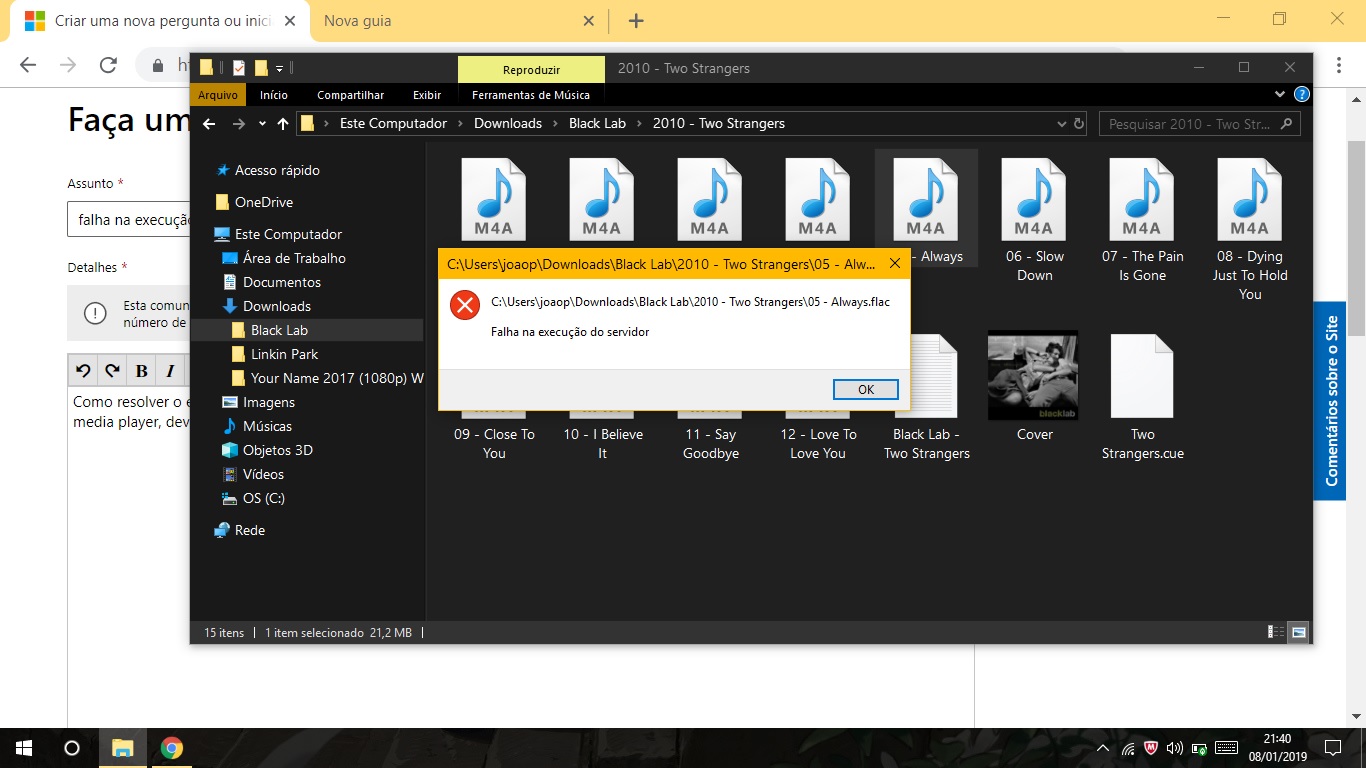
Task: Open notification center on taskbar
Action: pyautogui.click(x=1332, y=748)
